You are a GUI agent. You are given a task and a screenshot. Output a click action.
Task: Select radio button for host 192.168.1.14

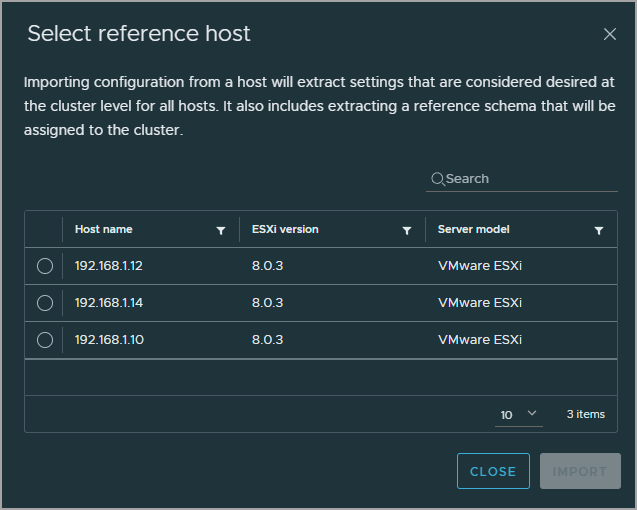(x=45, y=303)
